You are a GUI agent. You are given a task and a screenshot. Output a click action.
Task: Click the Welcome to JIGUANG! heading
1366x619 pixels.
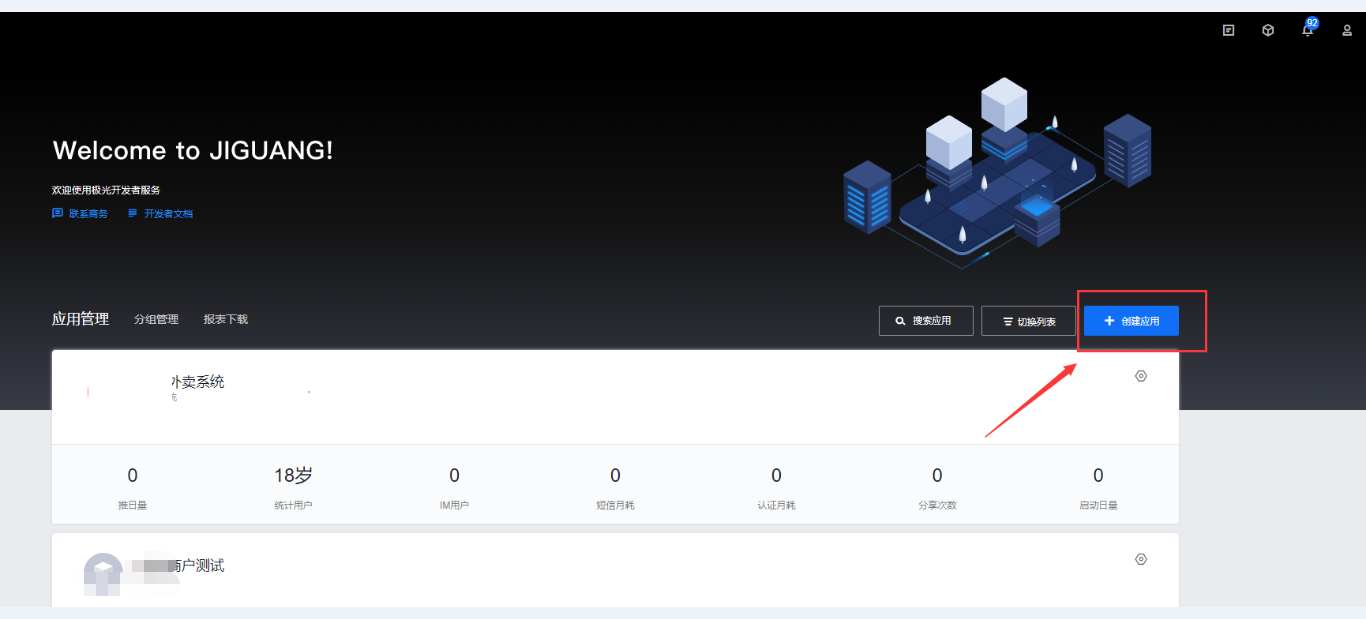click(x=193, y=151)
